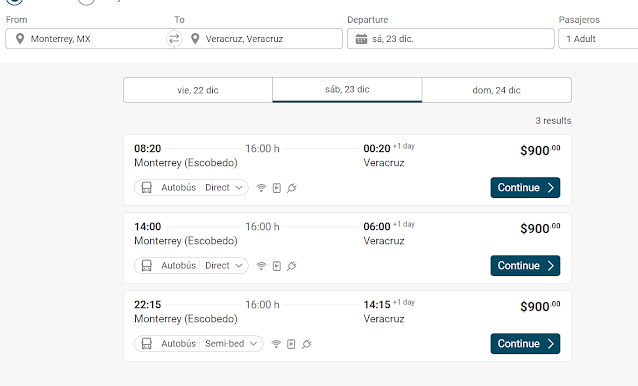The image size is (638, 386).
Task: Click the location pin icon beside Monterrey, MX
Action: (x=20, y=39)
